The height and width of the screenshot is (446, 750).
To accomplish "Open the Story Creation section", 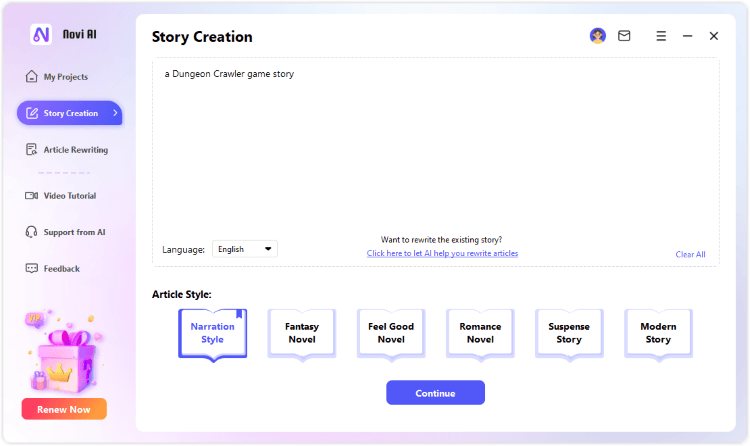I will [69, 113].
